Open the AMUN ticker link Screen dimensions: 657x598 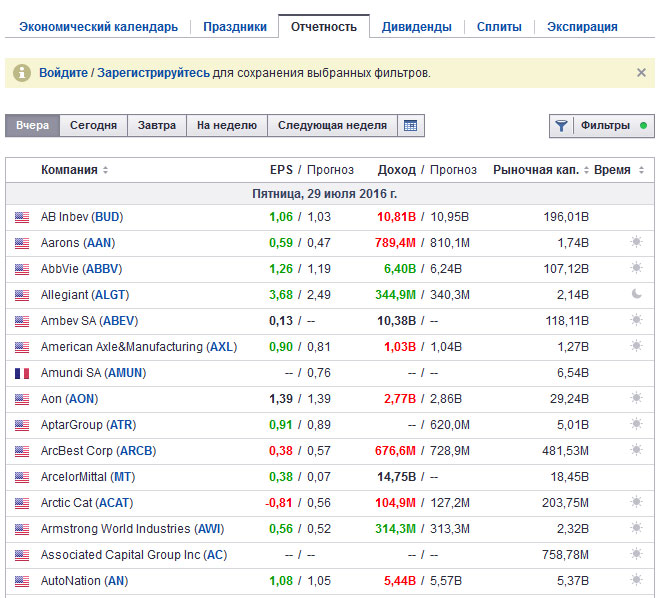[x=125, y=373]
